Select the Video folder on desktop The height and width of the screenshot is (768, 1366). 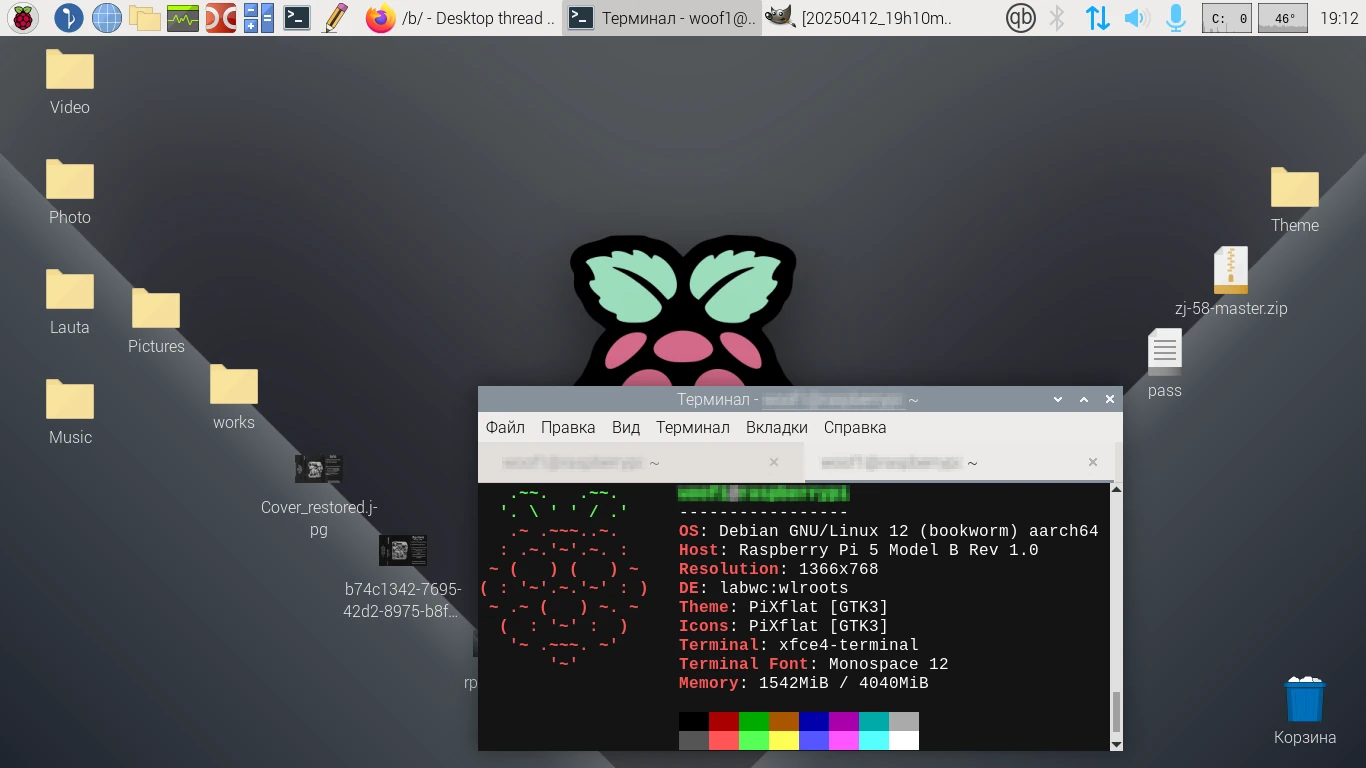70,82
